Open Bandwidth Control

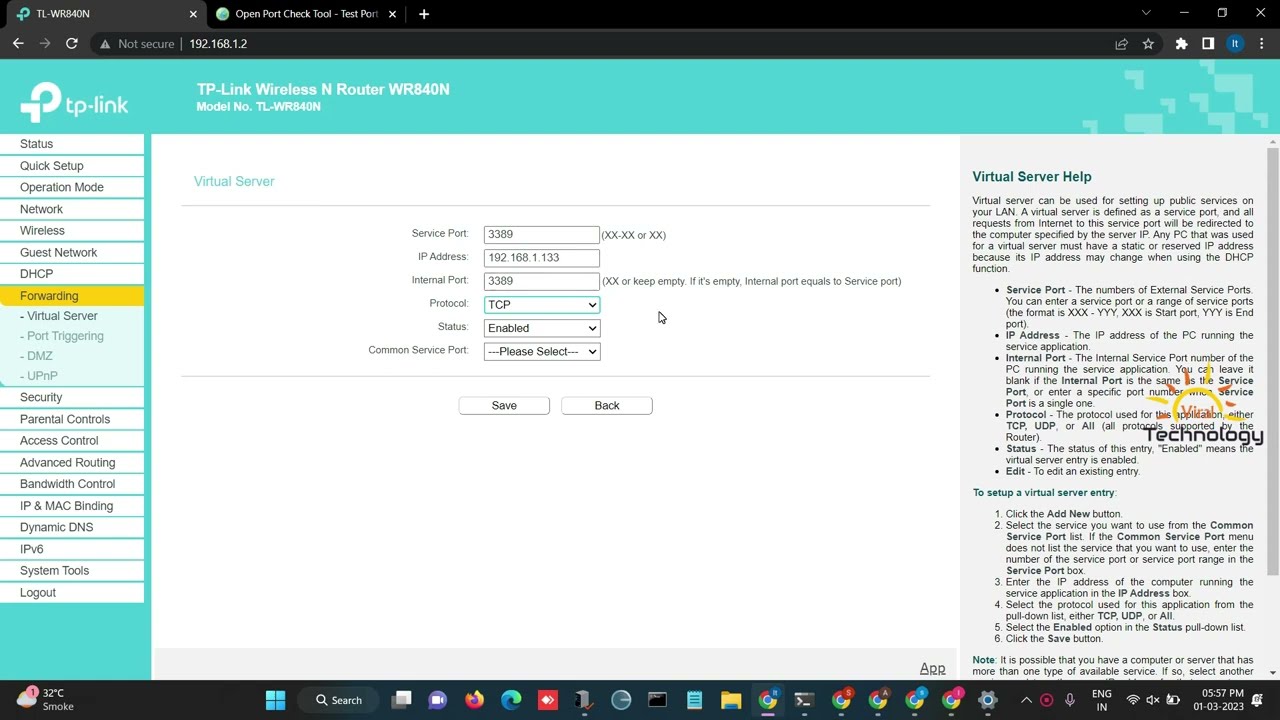pos(72,484)
